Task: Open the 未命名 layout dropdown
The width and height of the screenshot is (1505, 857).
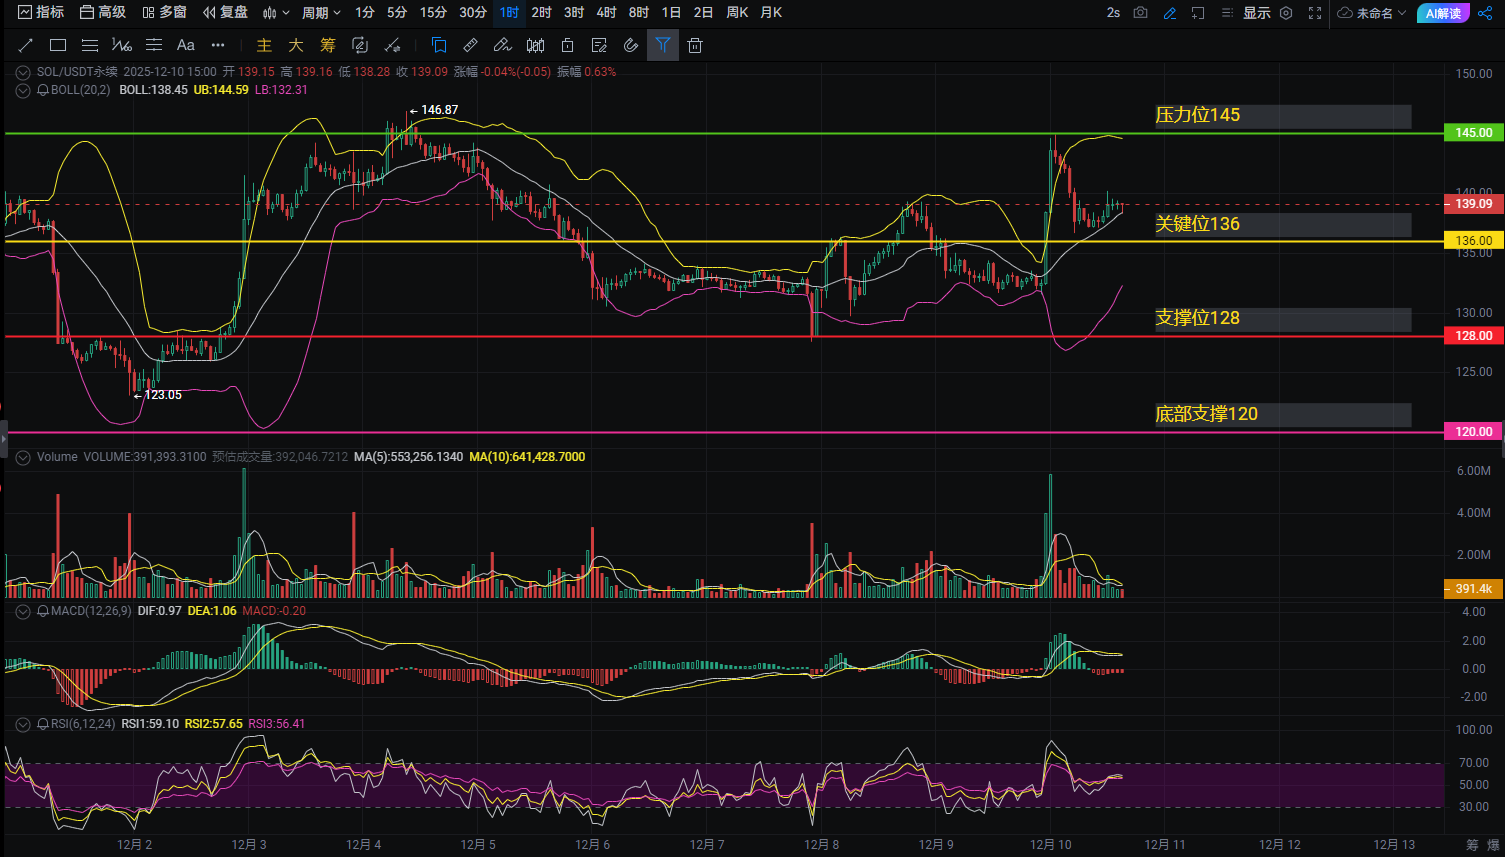Action: point(1372,13)
